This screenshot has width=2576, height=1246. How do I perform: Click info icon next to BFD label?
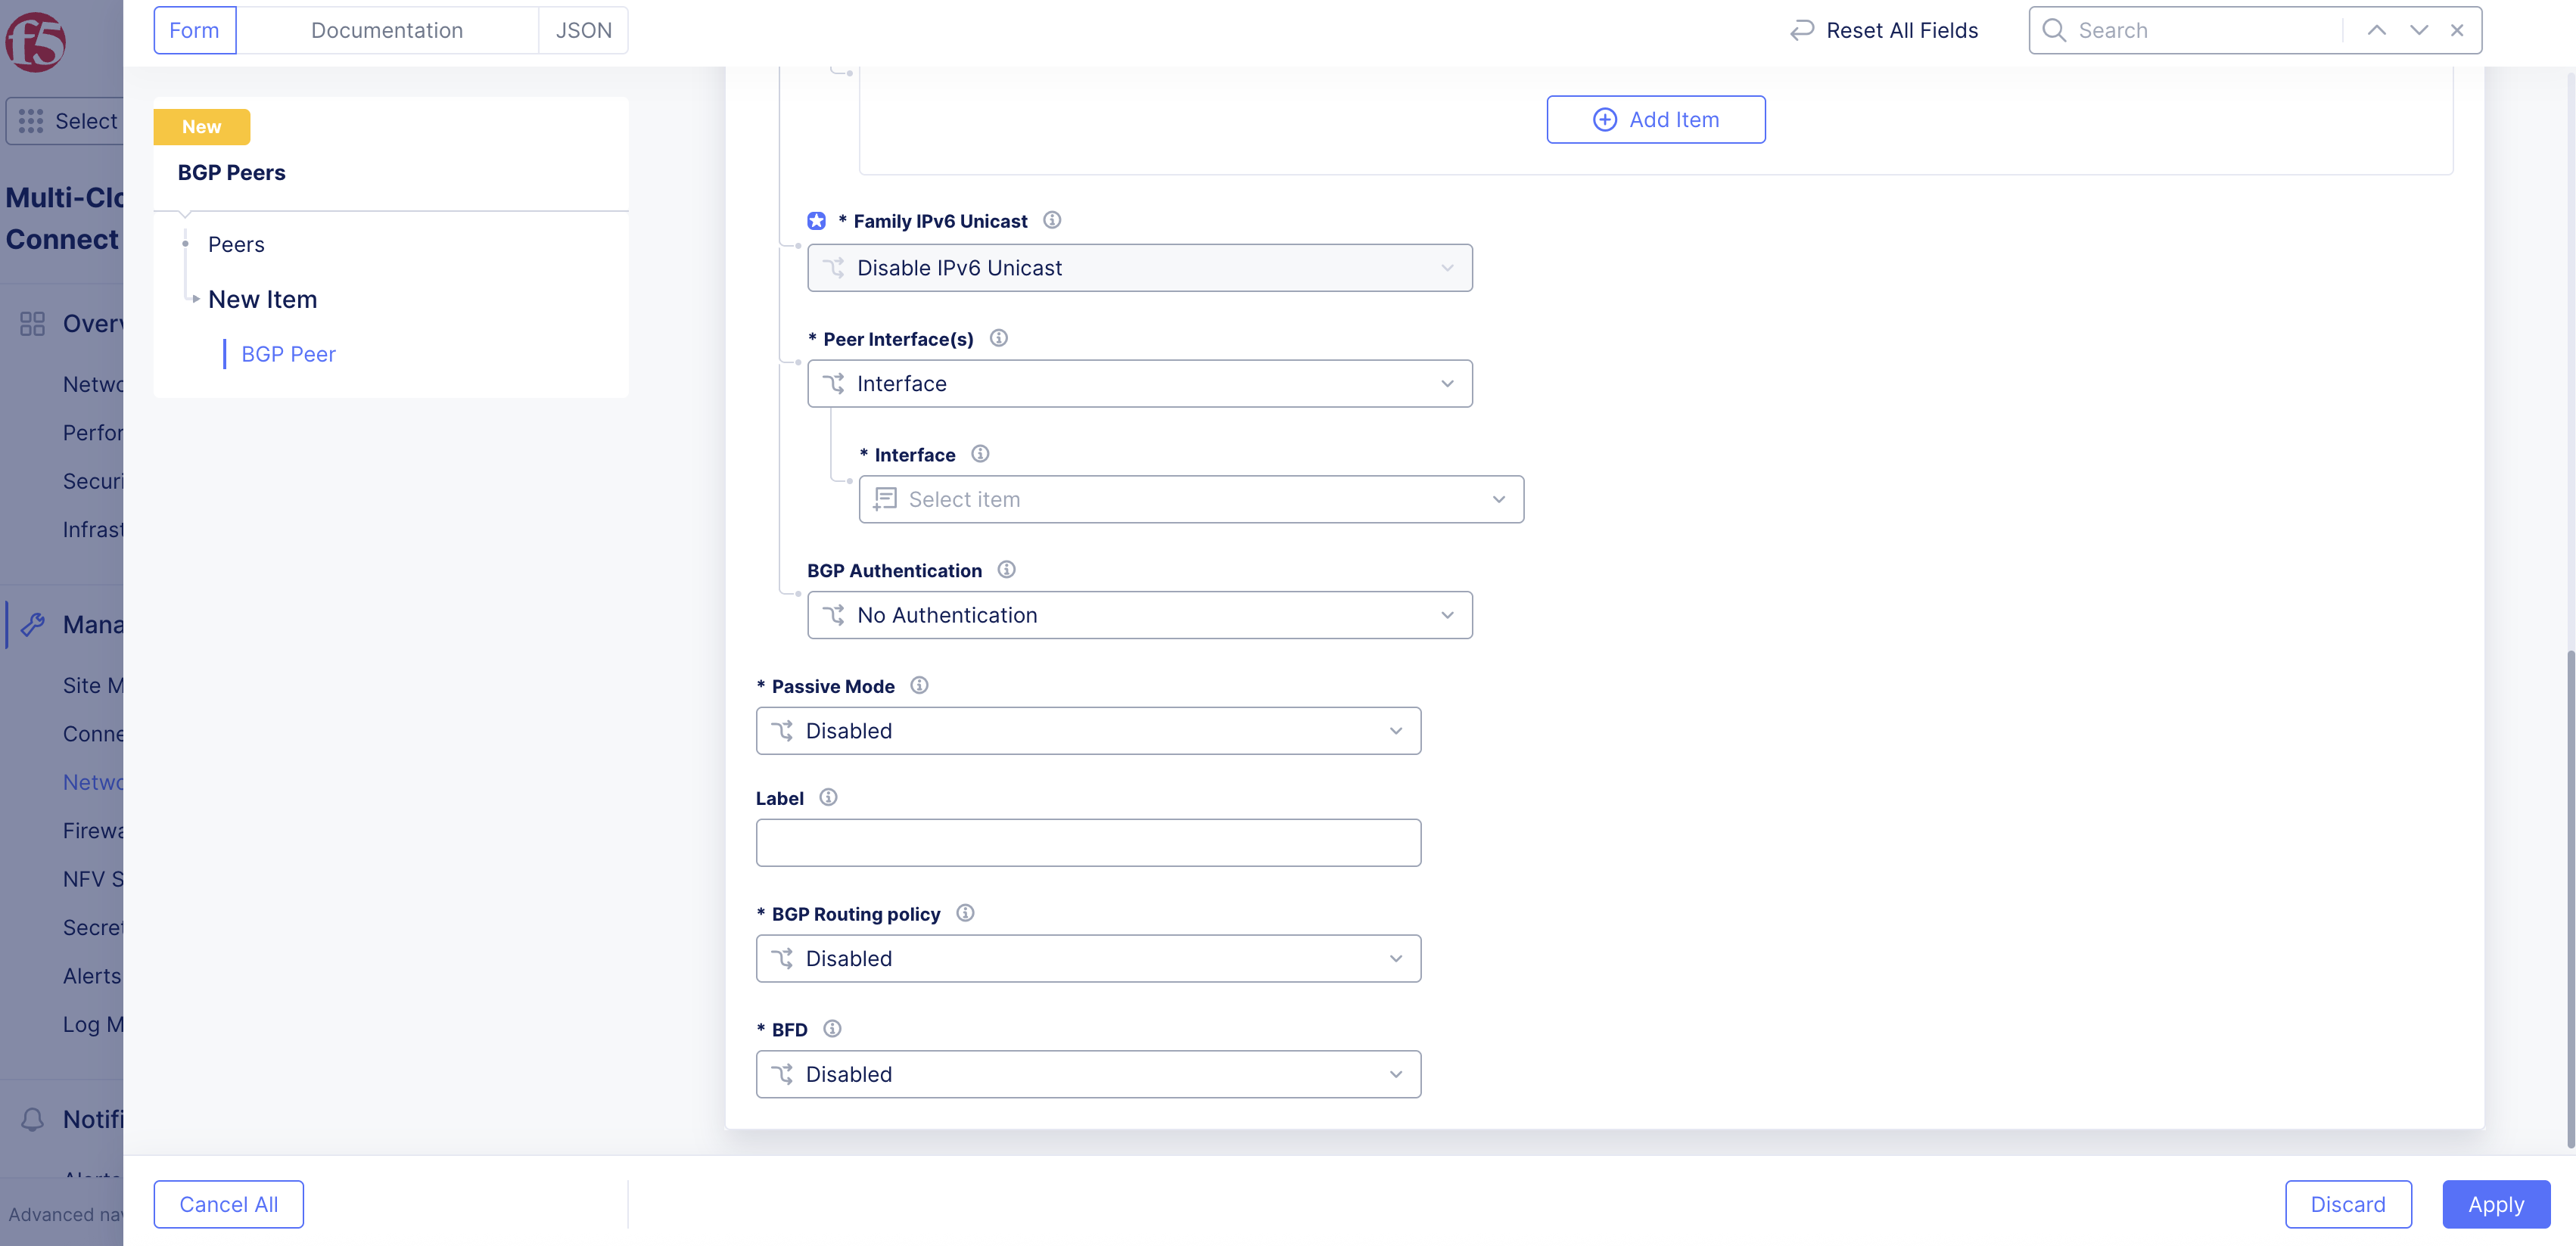[832, 1028]
